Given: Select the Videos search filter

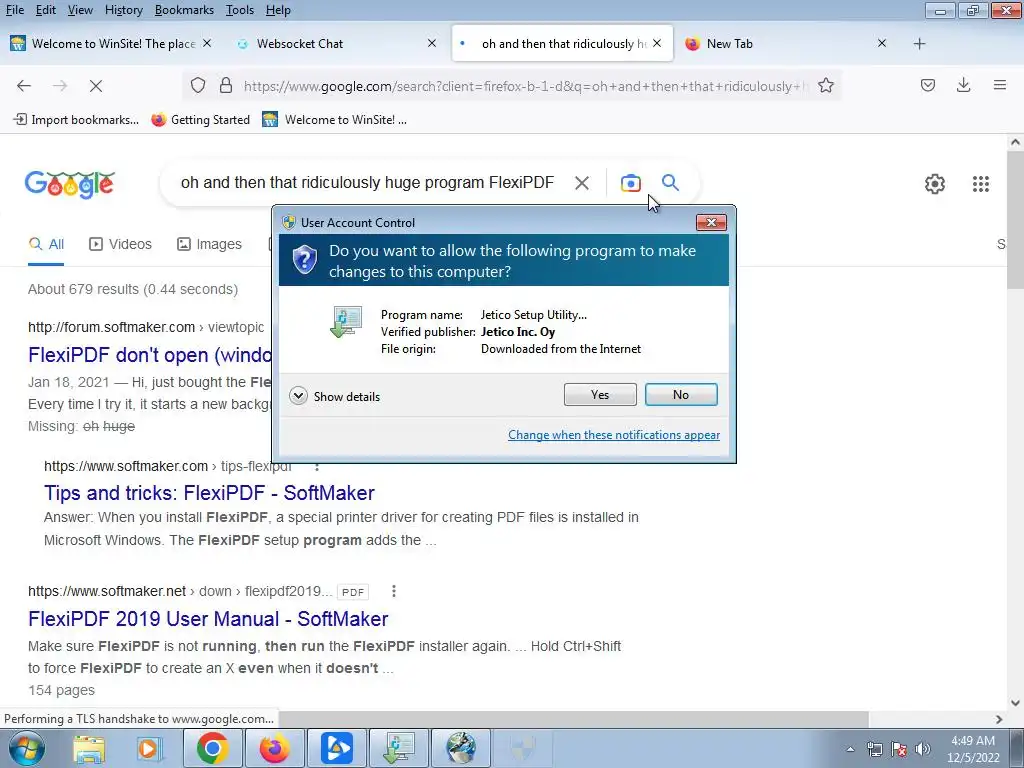Looking at the screenshot, I should (120, 244).
